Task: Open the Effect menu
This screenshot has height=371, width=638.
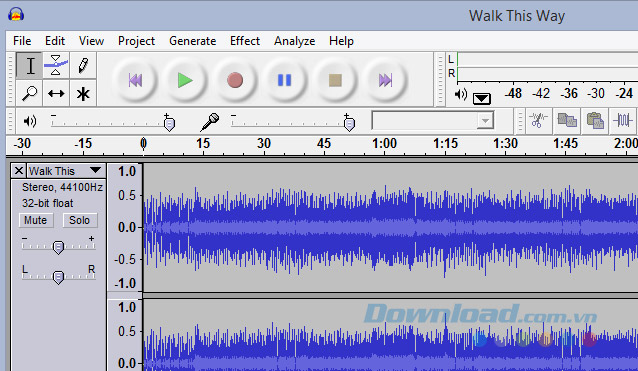Action: 245,41
